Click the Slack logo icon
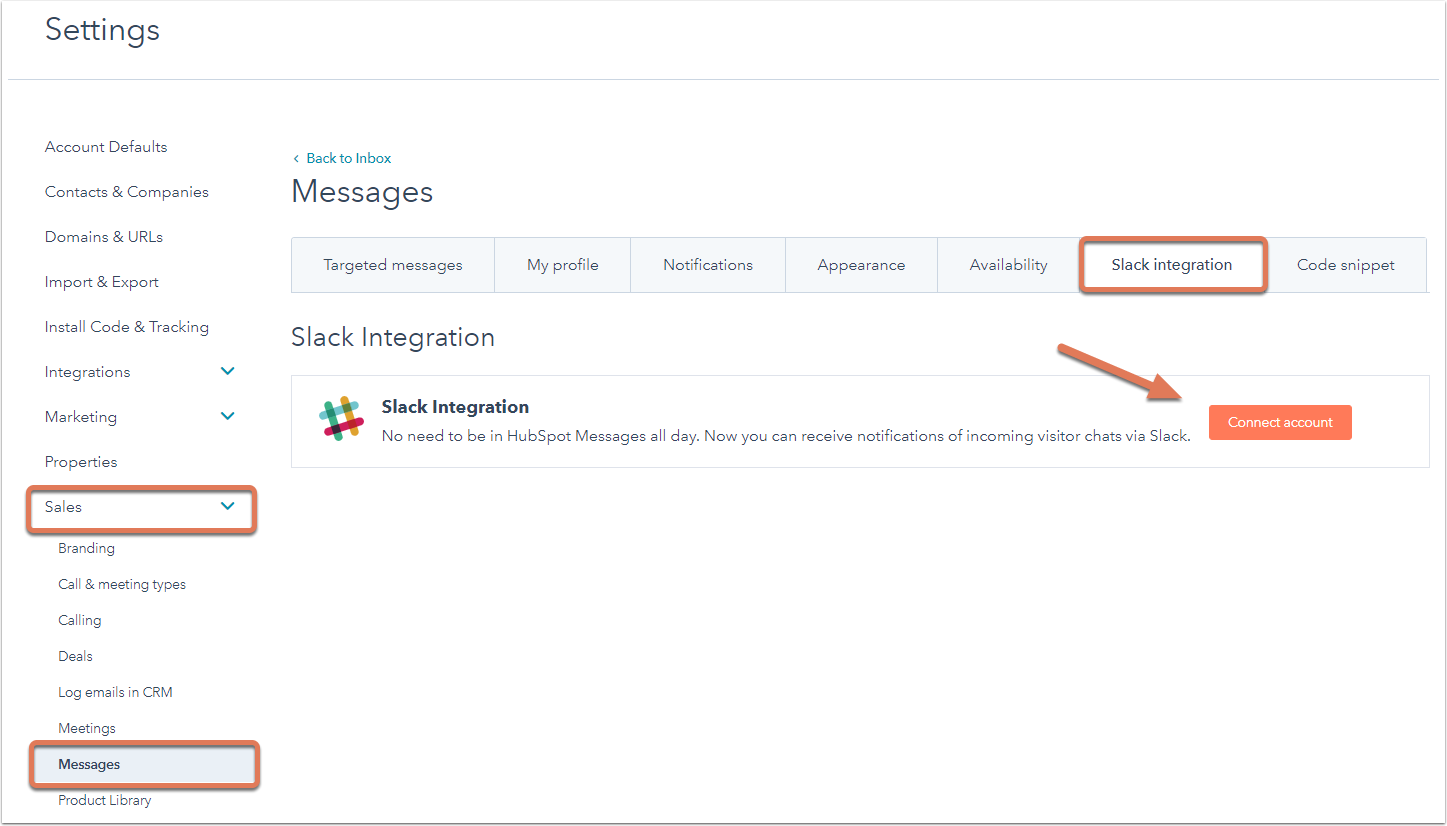 (341, 418)
